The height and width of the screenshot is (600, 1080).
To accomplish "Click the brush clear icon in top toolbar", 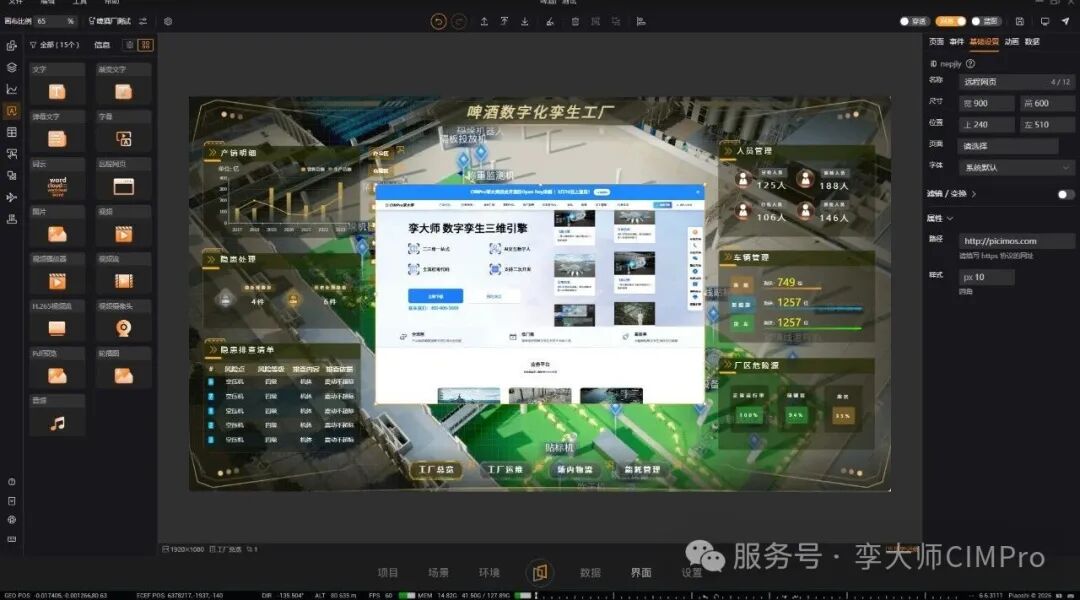I will [x=550, y=21].
